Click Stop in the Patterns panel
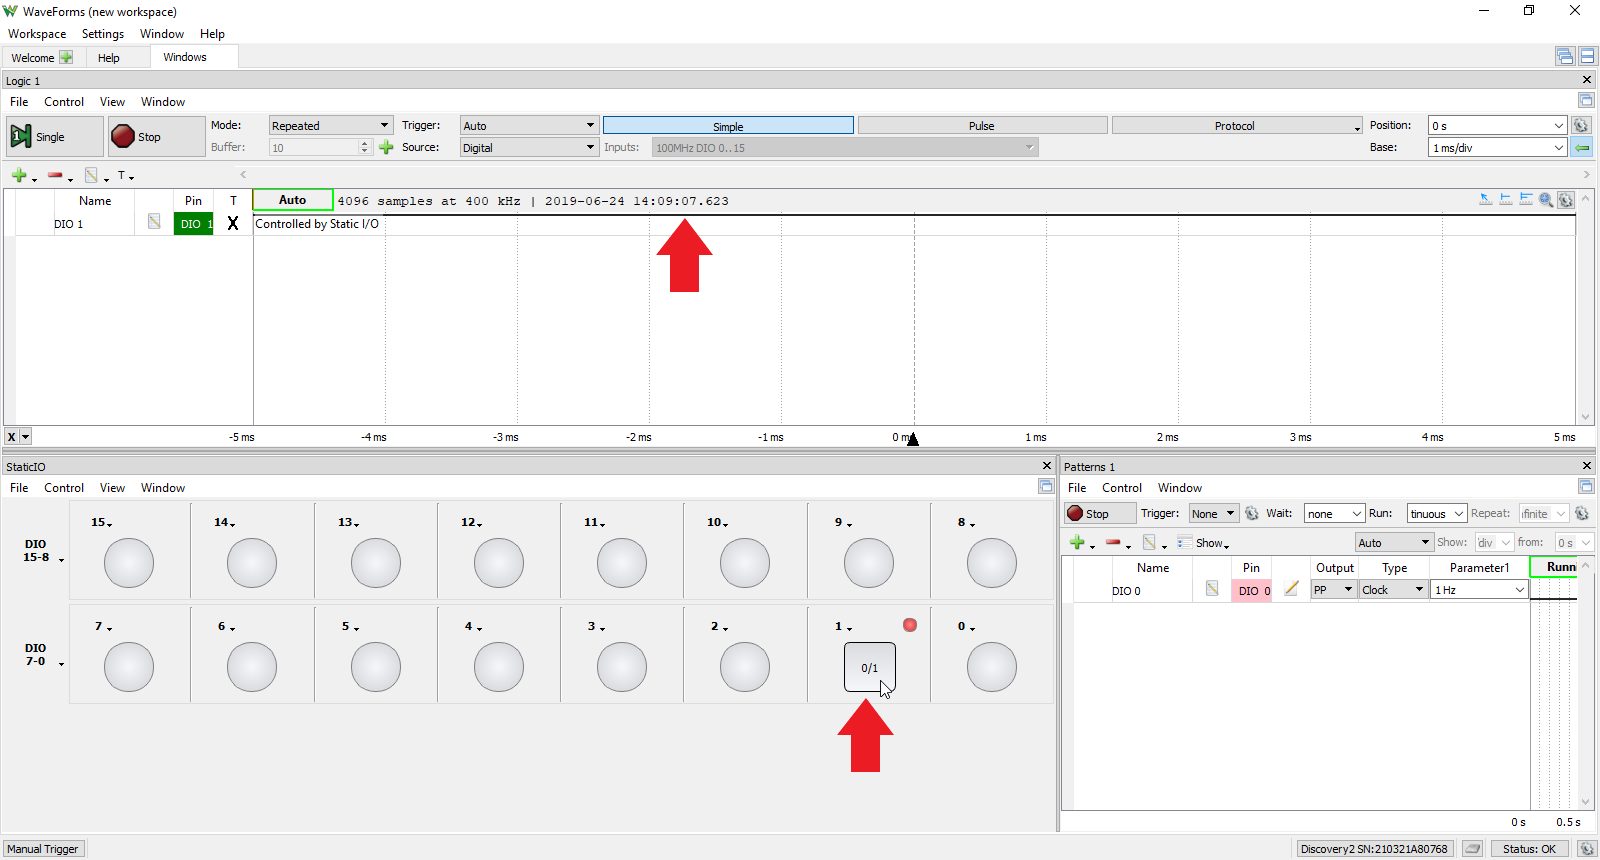Screen dimensions: 1600x860 point(1098,514)
